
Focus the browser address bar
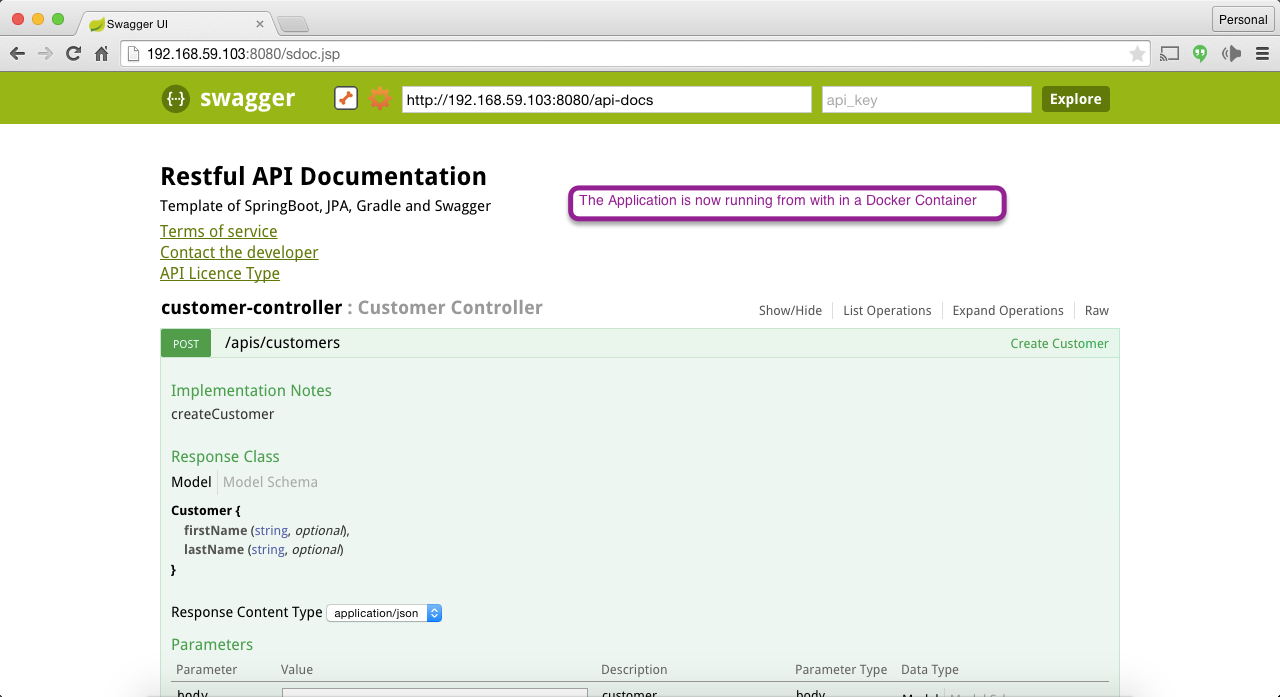[635, 54]
